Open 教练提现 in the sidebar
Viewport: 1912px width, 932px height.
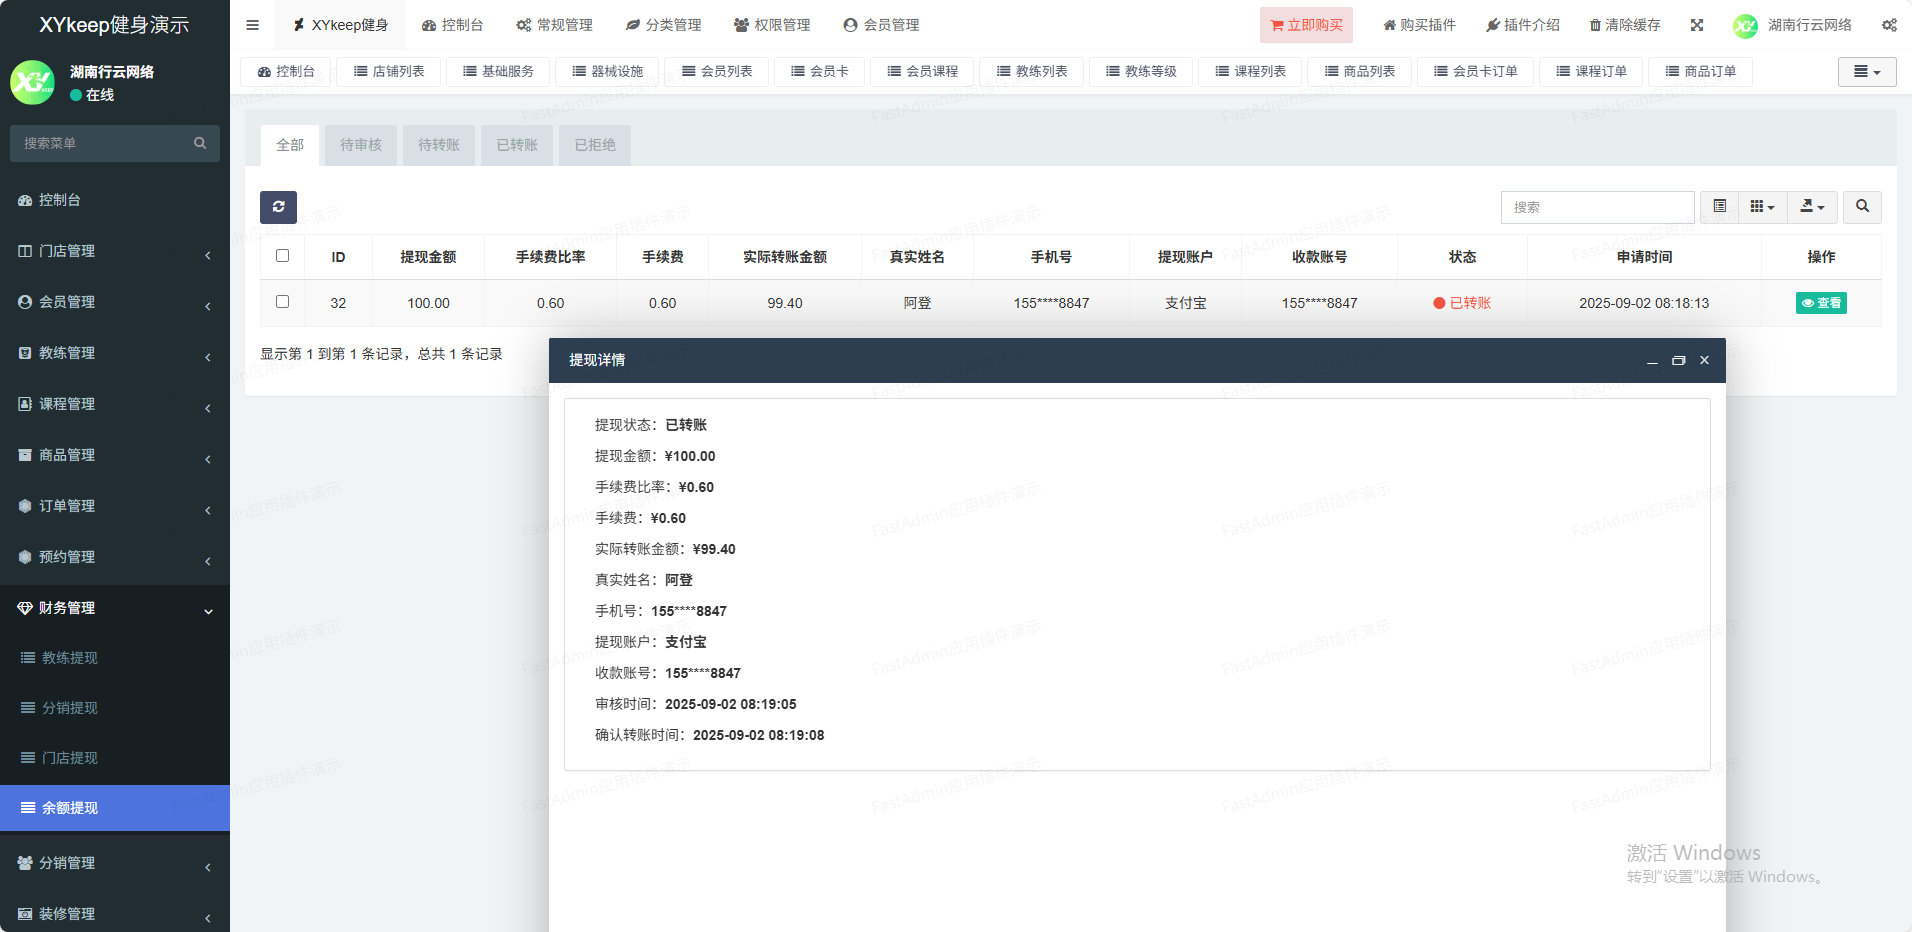[x=70, y=658]
